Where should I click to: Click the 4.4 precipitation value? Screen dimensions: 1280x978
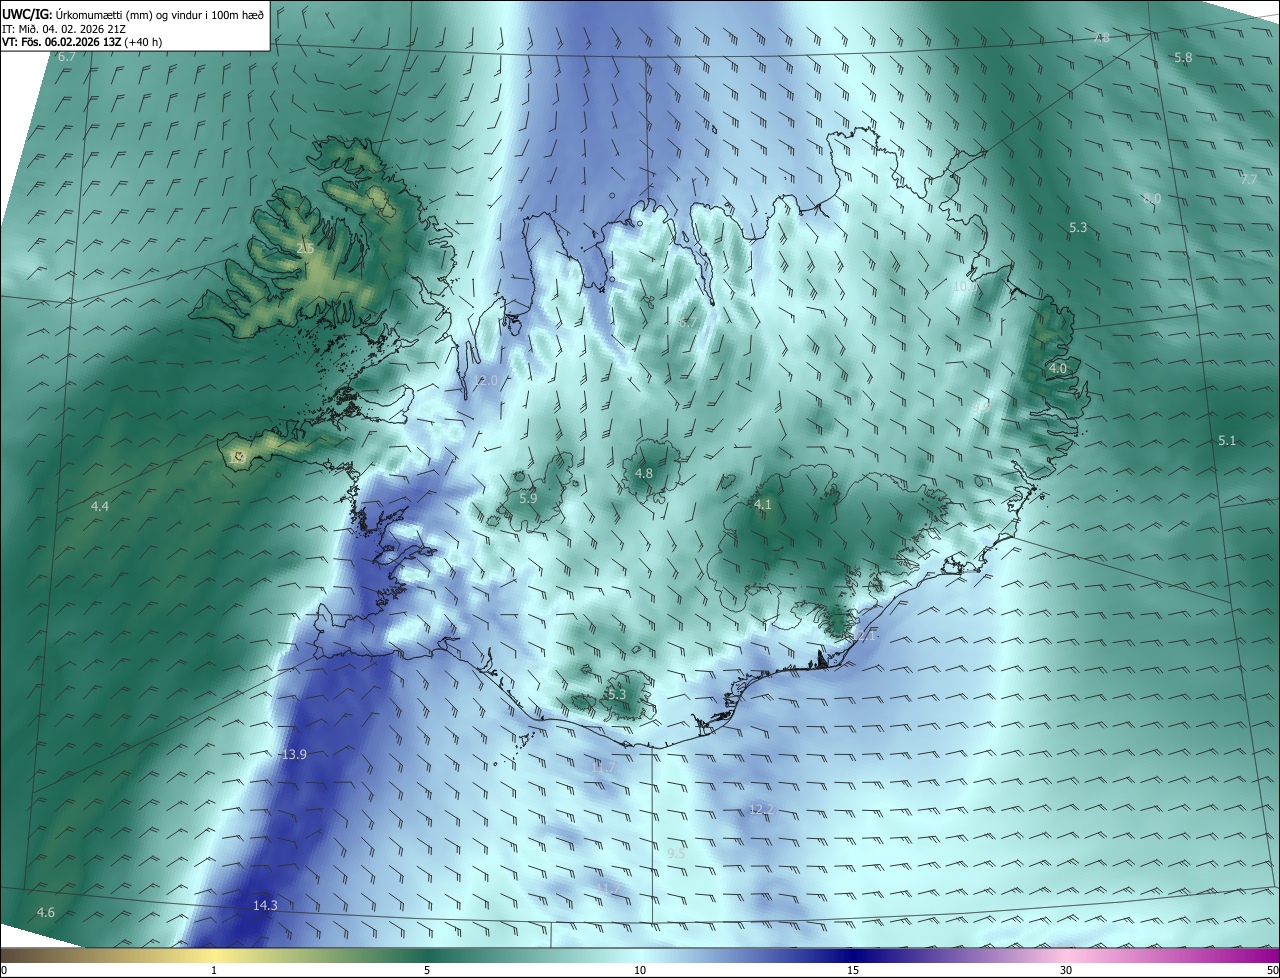(x=100, y=507)
